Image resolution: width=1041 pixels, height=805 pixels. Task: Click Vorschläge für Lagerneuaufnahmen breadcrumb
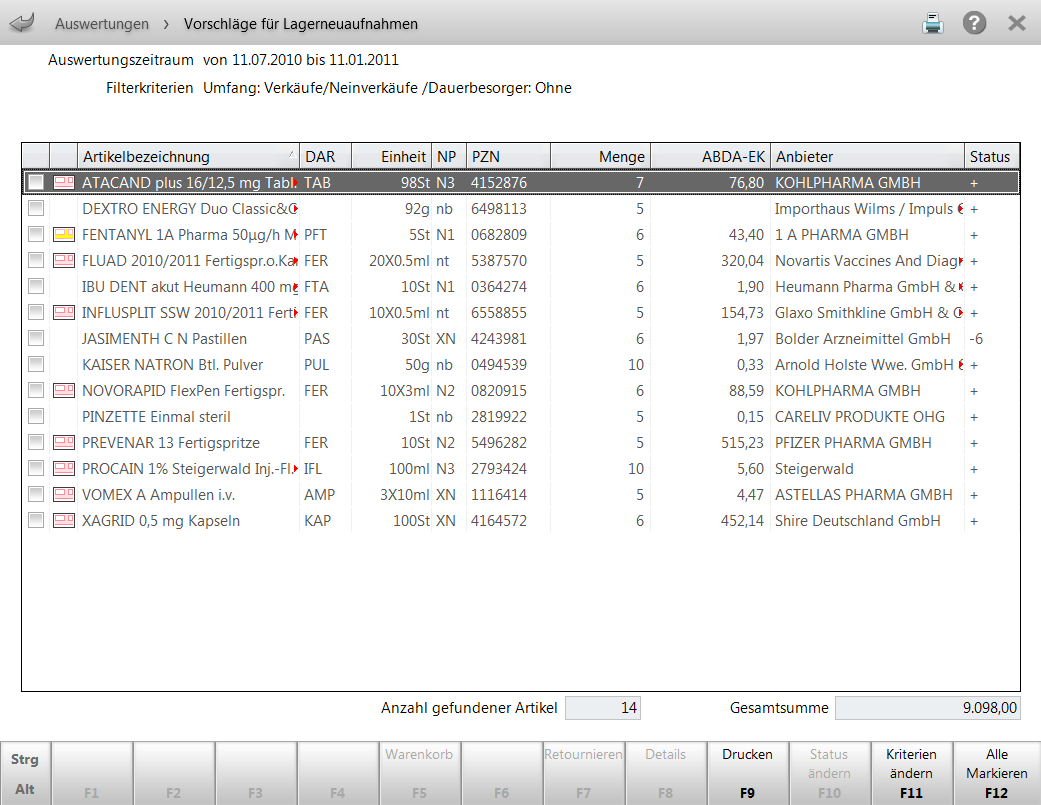pos(301,24)
